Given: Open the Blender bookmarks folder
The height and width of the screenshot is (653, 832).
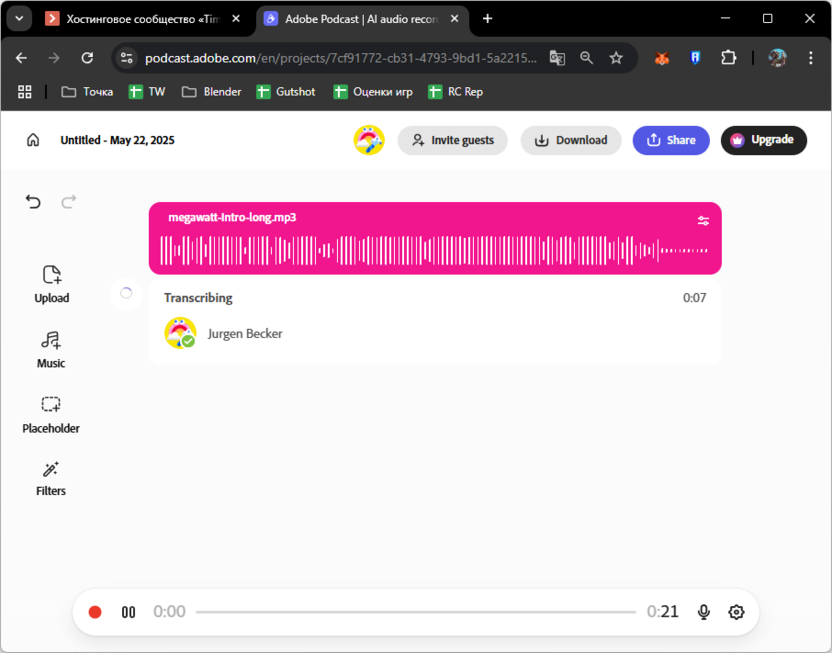Looking at the screenshot, I should tap(212, 92).
